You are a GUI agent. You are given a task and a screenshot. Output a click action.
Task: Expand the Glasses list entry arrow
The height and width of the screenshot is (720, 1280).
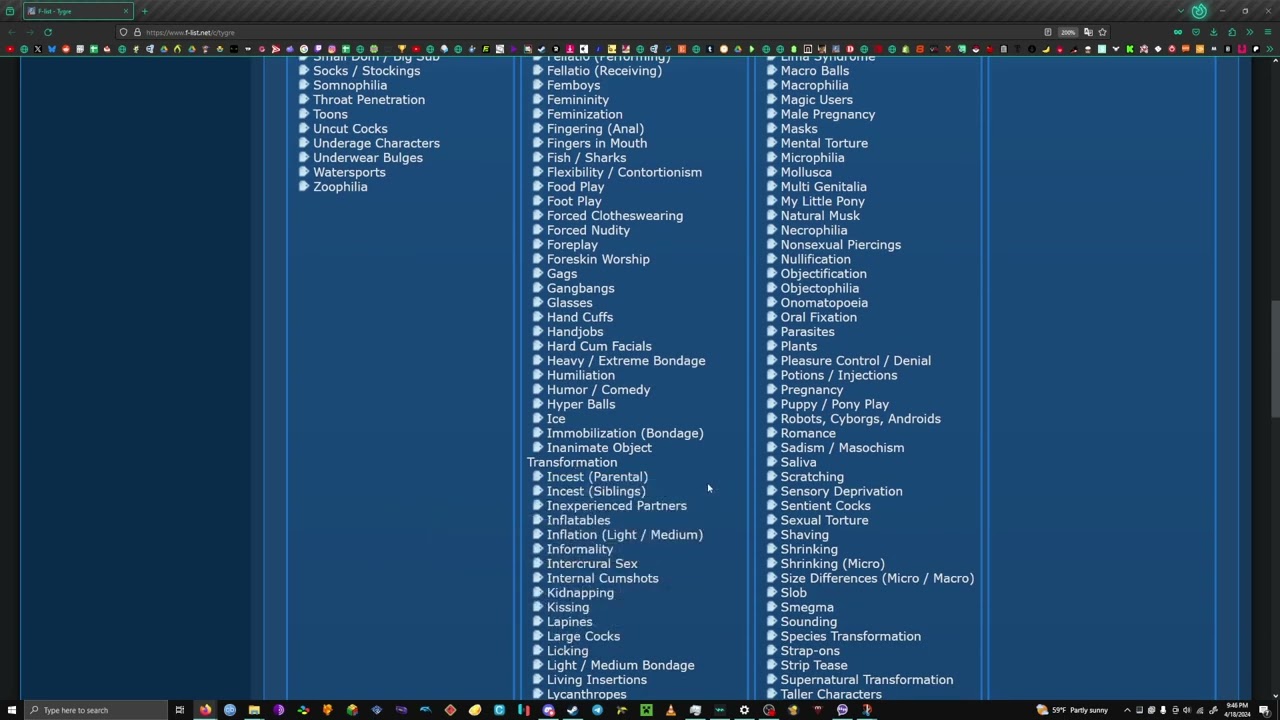pos(537,302)
